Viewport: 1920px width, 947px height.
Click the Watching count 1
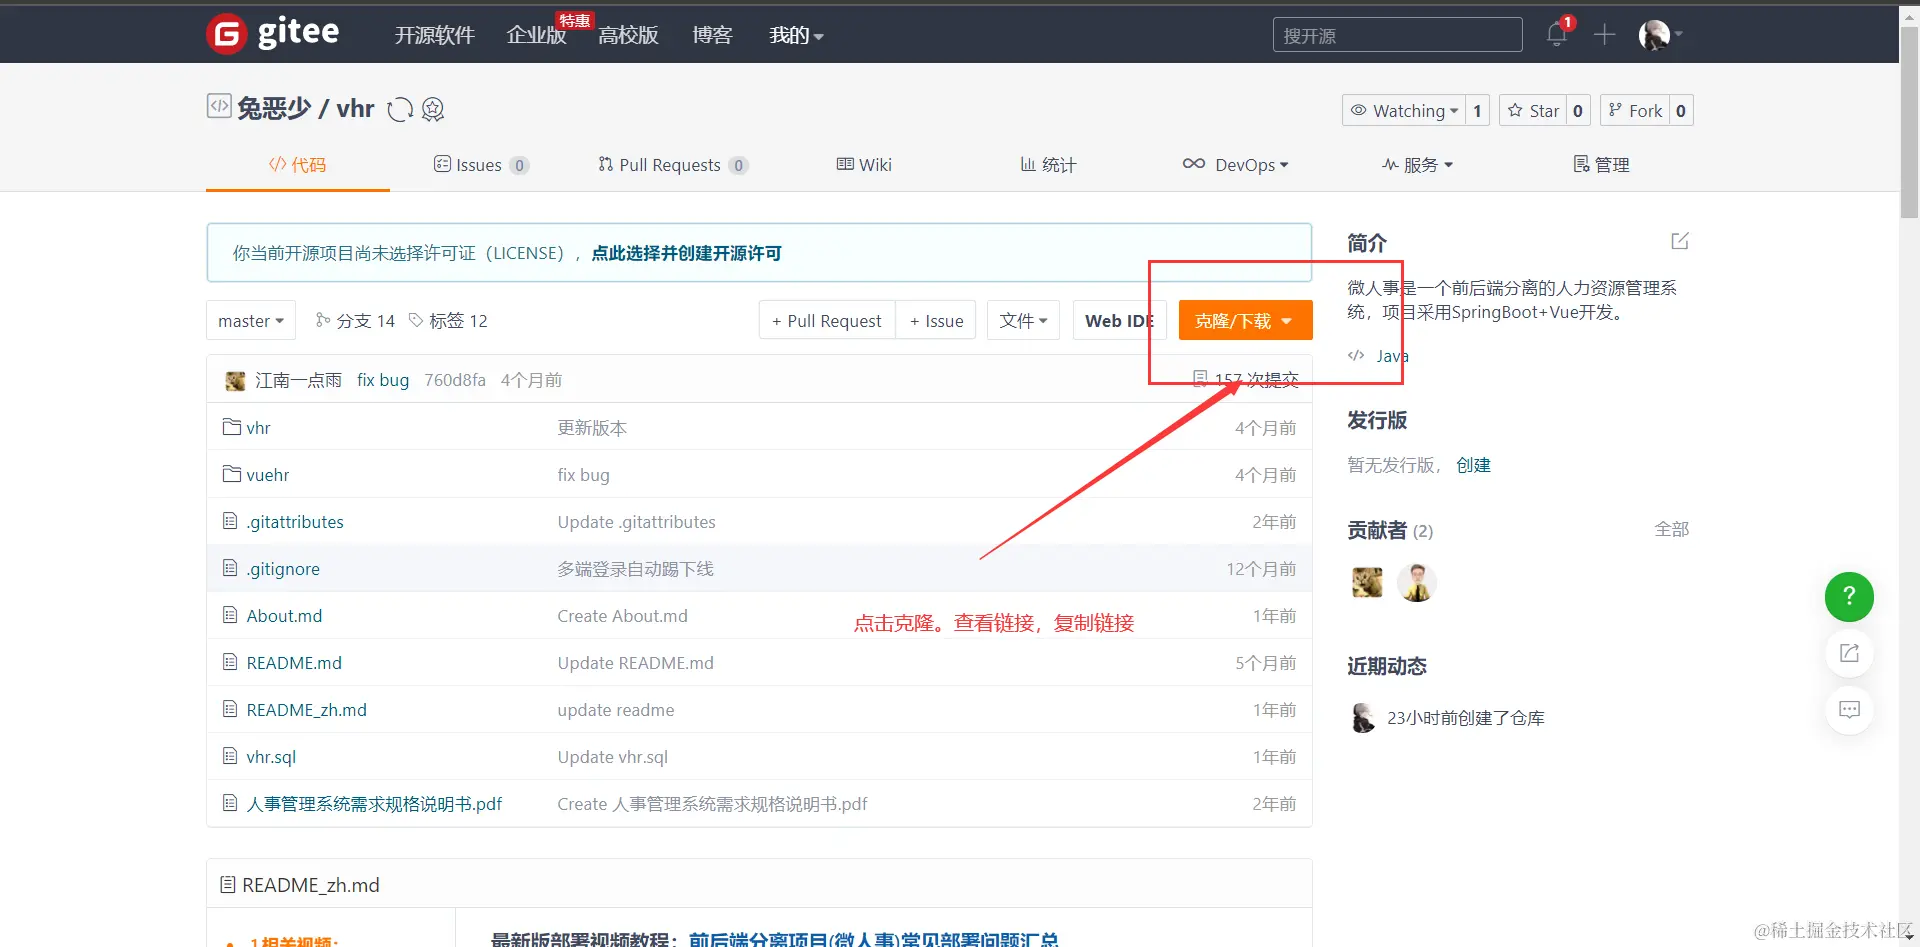point(1477,110)
